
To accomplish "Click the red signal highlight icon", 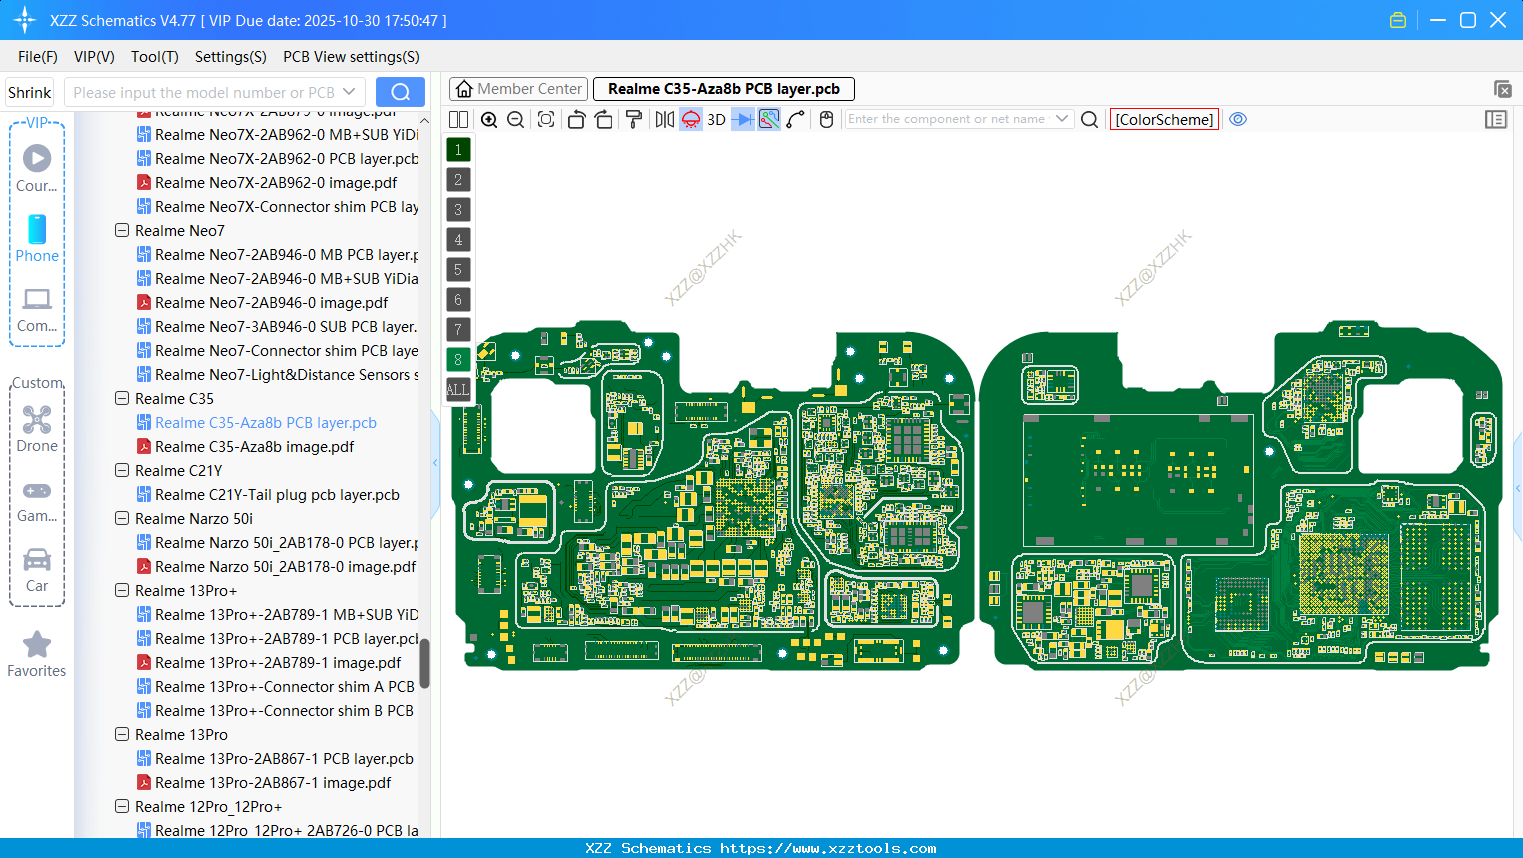I will [691, 120].
